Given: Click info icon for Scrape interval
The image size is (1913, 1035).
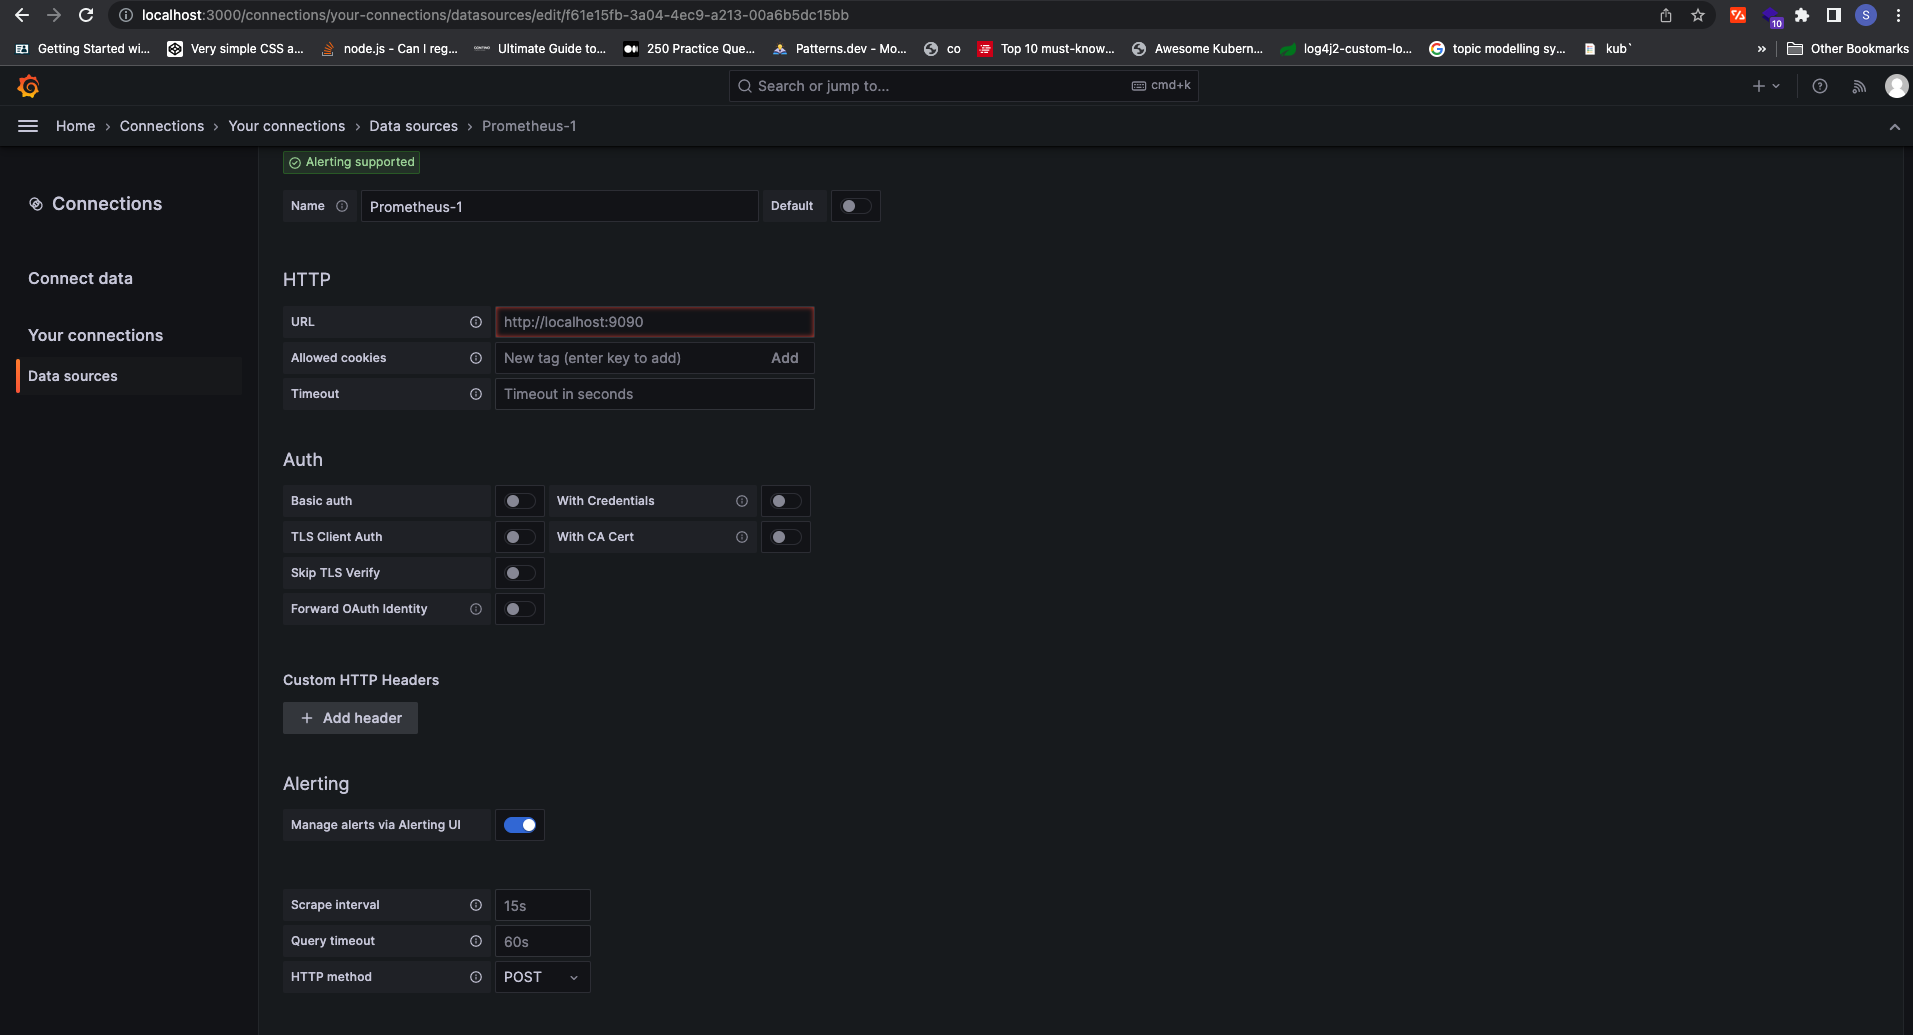Looking at the screenshot, I should [x=476, y=905].
